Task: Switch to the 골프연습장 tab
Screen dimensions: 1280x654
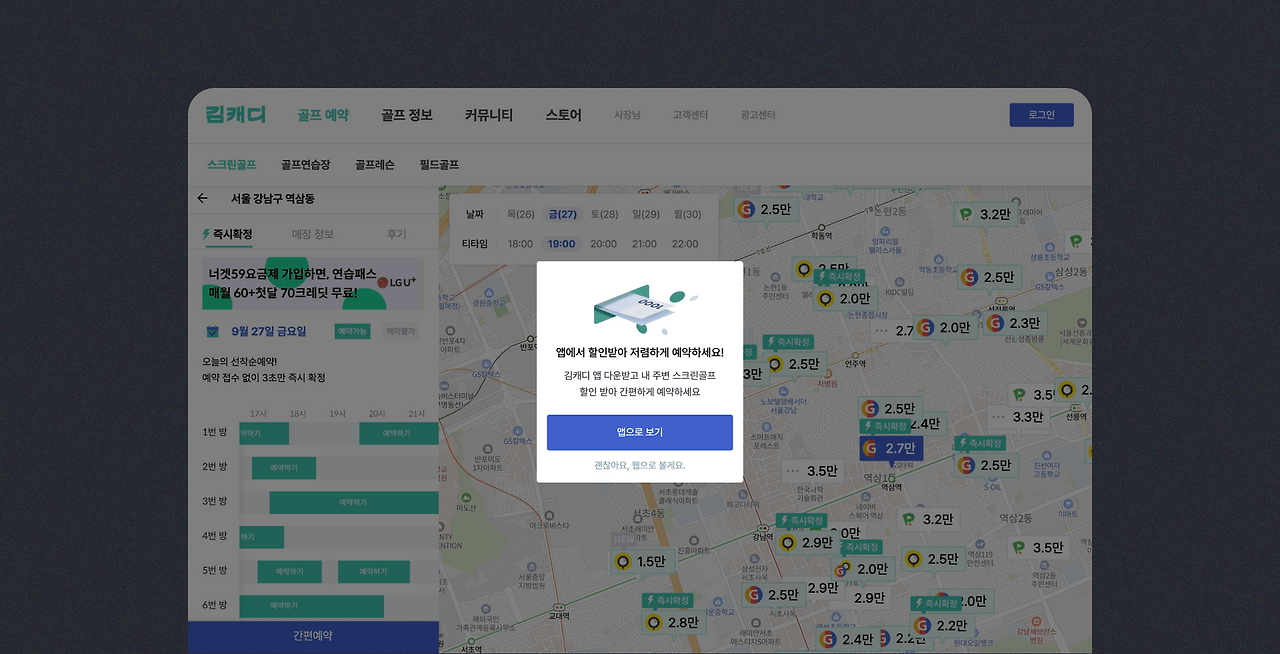Action: 305,165
